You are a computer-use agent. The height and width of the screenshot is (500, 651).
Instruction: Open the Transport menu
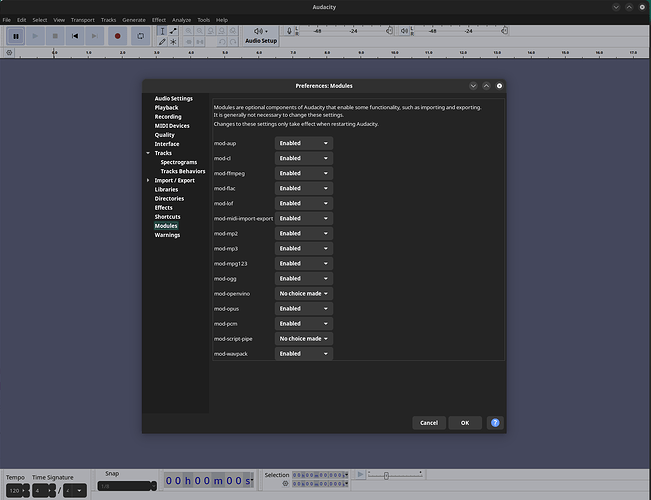[x=83, y=20]
